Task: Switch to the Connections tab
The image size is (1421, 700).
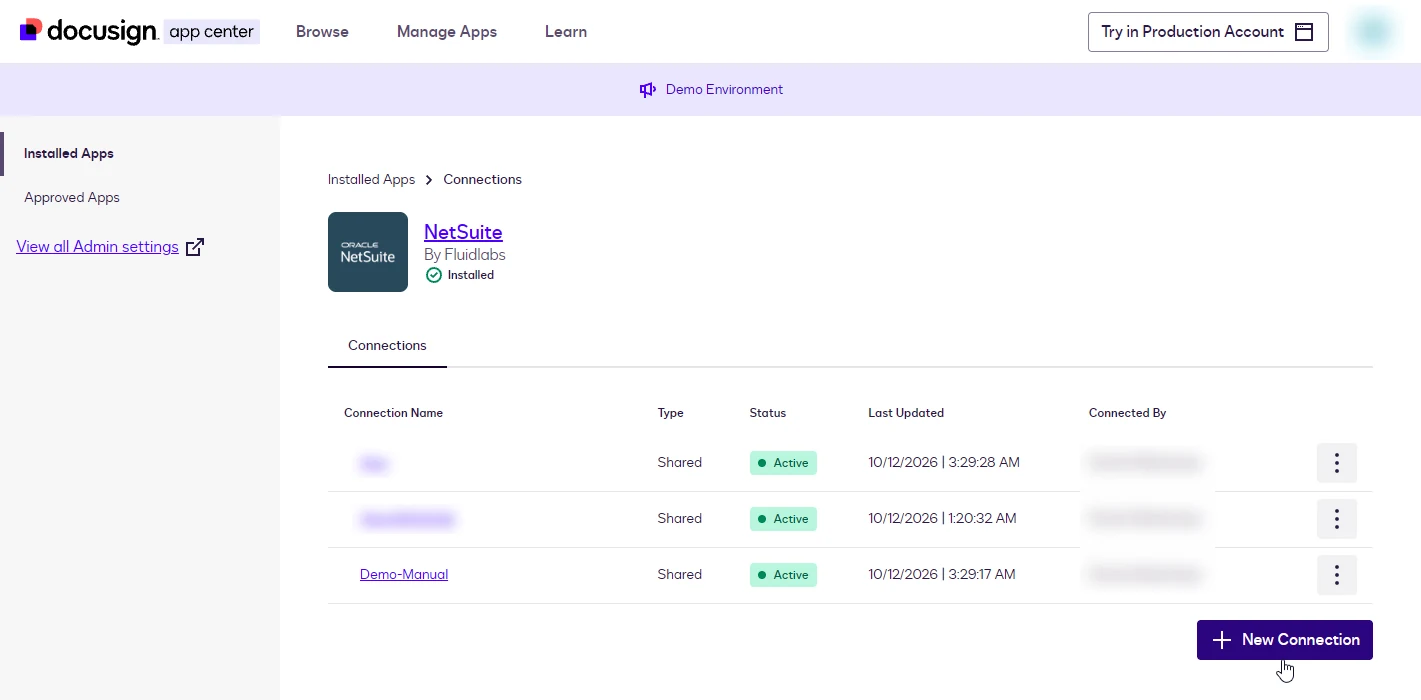Action: pos(387,346)
